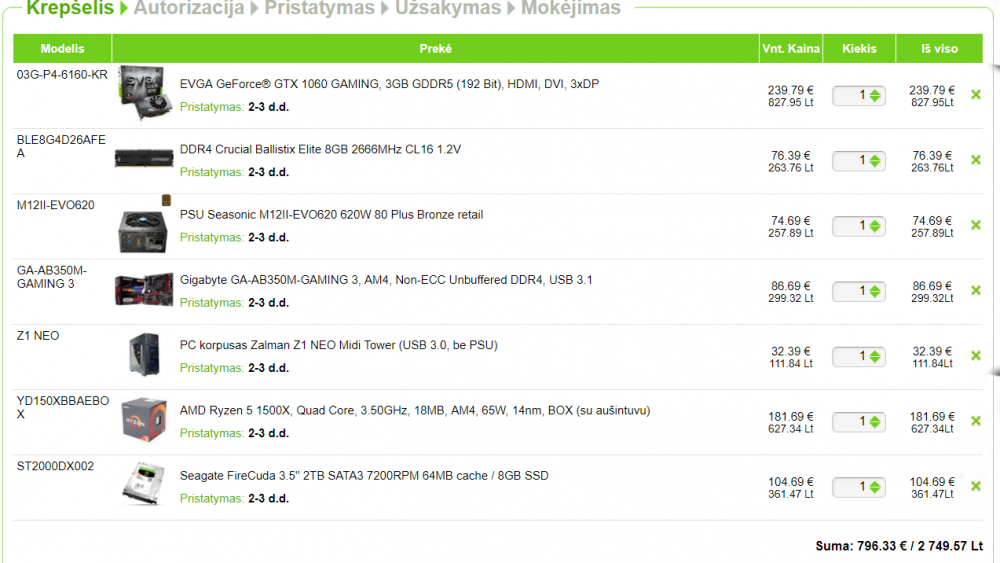Click the Prekė column header

[x=436, y=48]
